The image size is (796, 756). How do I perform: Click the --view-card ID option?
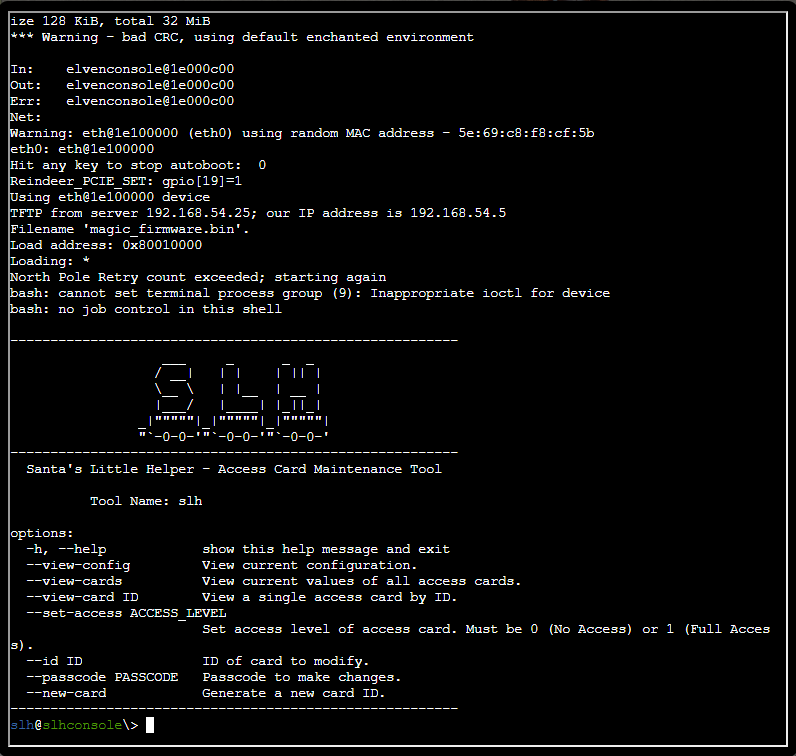coord(82,597)
